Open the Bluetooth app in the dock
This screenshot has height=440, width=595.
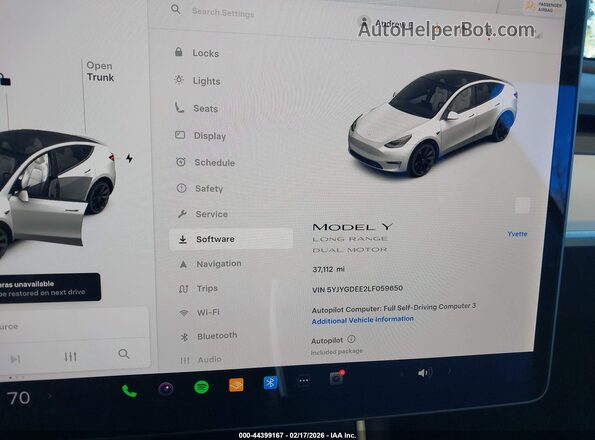tap(271, 383)
